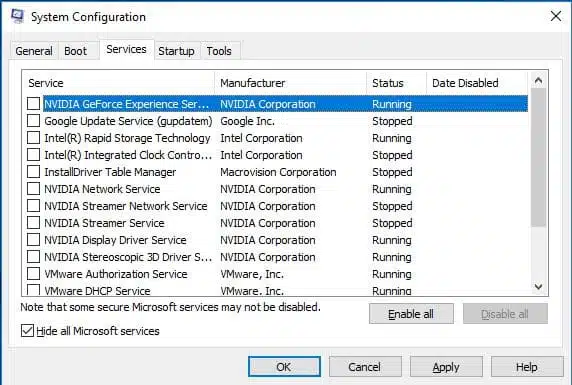Enable NVIDIA Streamer Network Service checkbox
Screen dimensions: 572x385
(33, 206)
